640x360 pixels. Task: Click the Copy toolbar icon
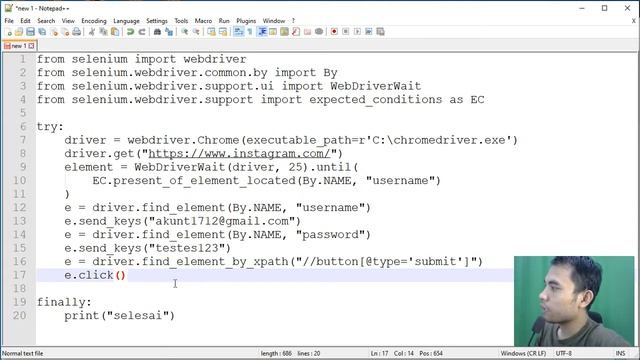[103, 32]
